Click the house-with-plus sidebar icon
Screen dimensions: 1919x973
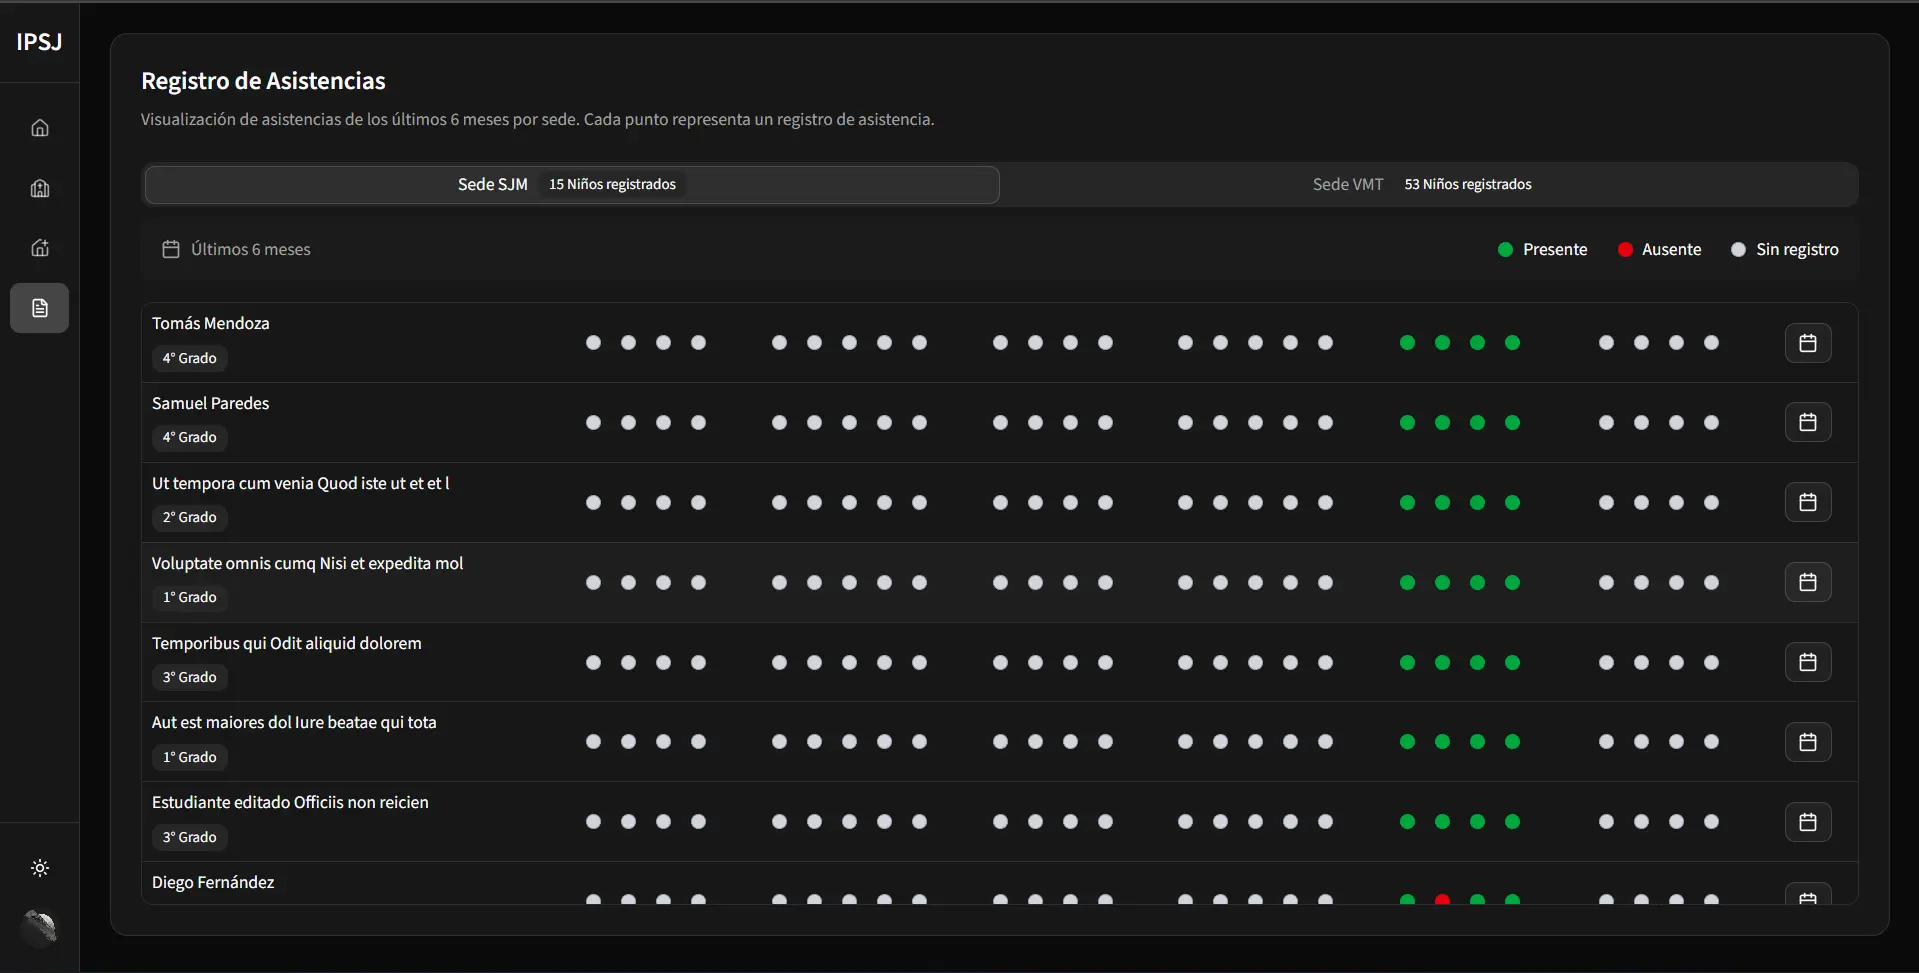point(40,248)
